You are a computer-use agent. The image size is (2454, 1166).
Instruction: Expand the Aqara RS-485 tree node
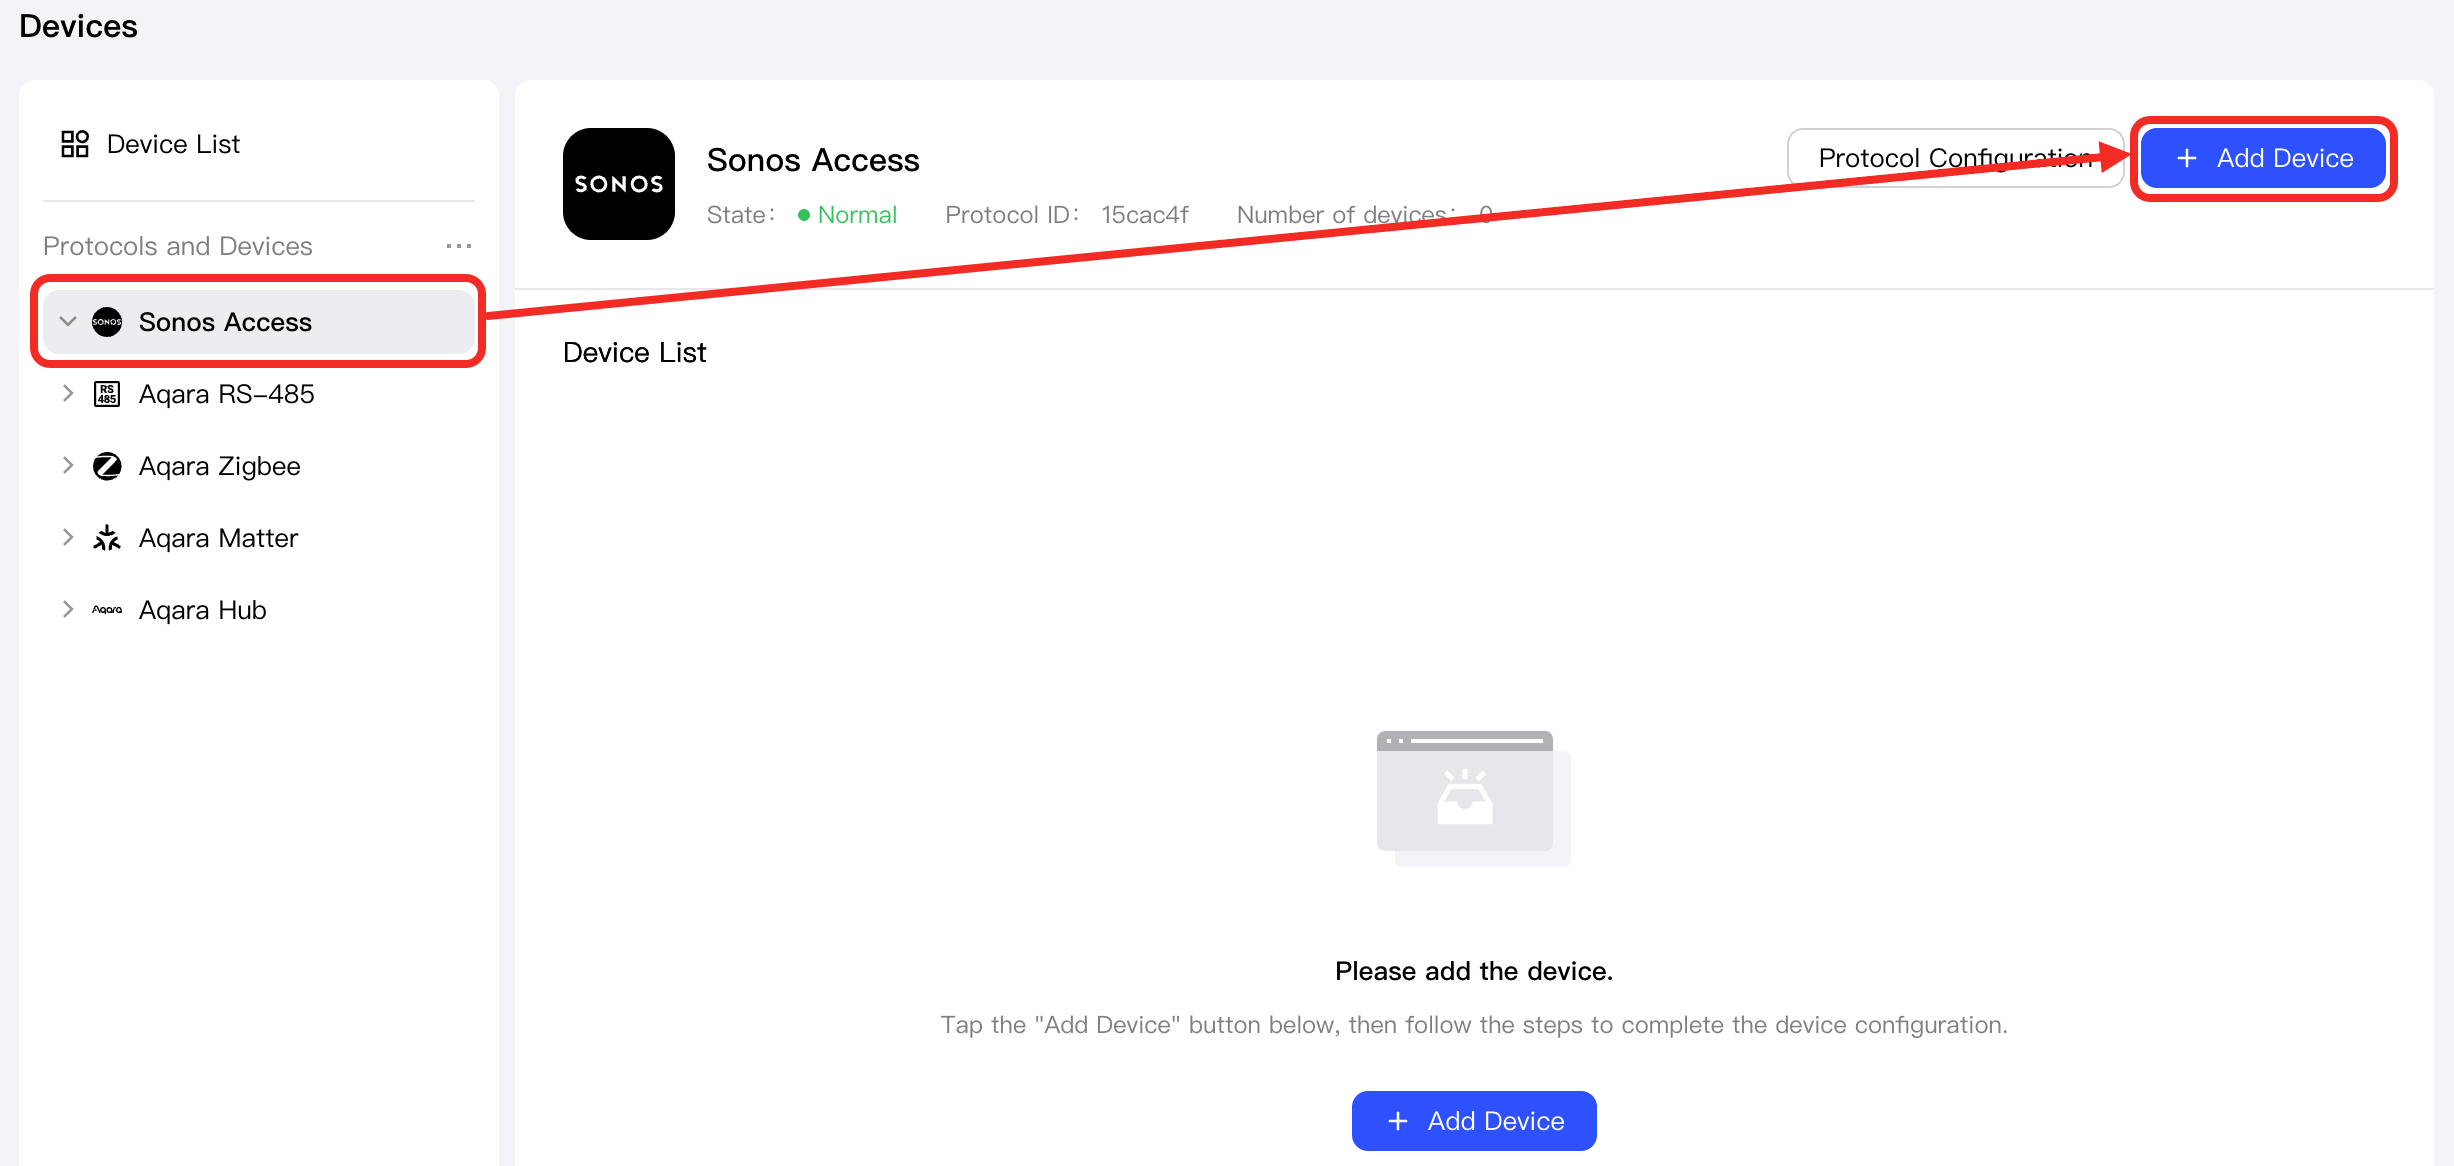(x=68, y=394)
